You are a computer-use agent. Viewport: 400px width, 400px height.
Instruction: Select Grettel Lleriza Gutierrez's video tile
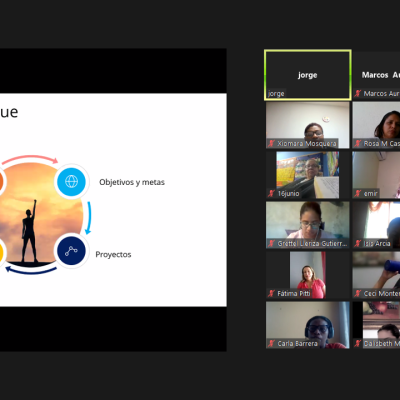(308, 225)
